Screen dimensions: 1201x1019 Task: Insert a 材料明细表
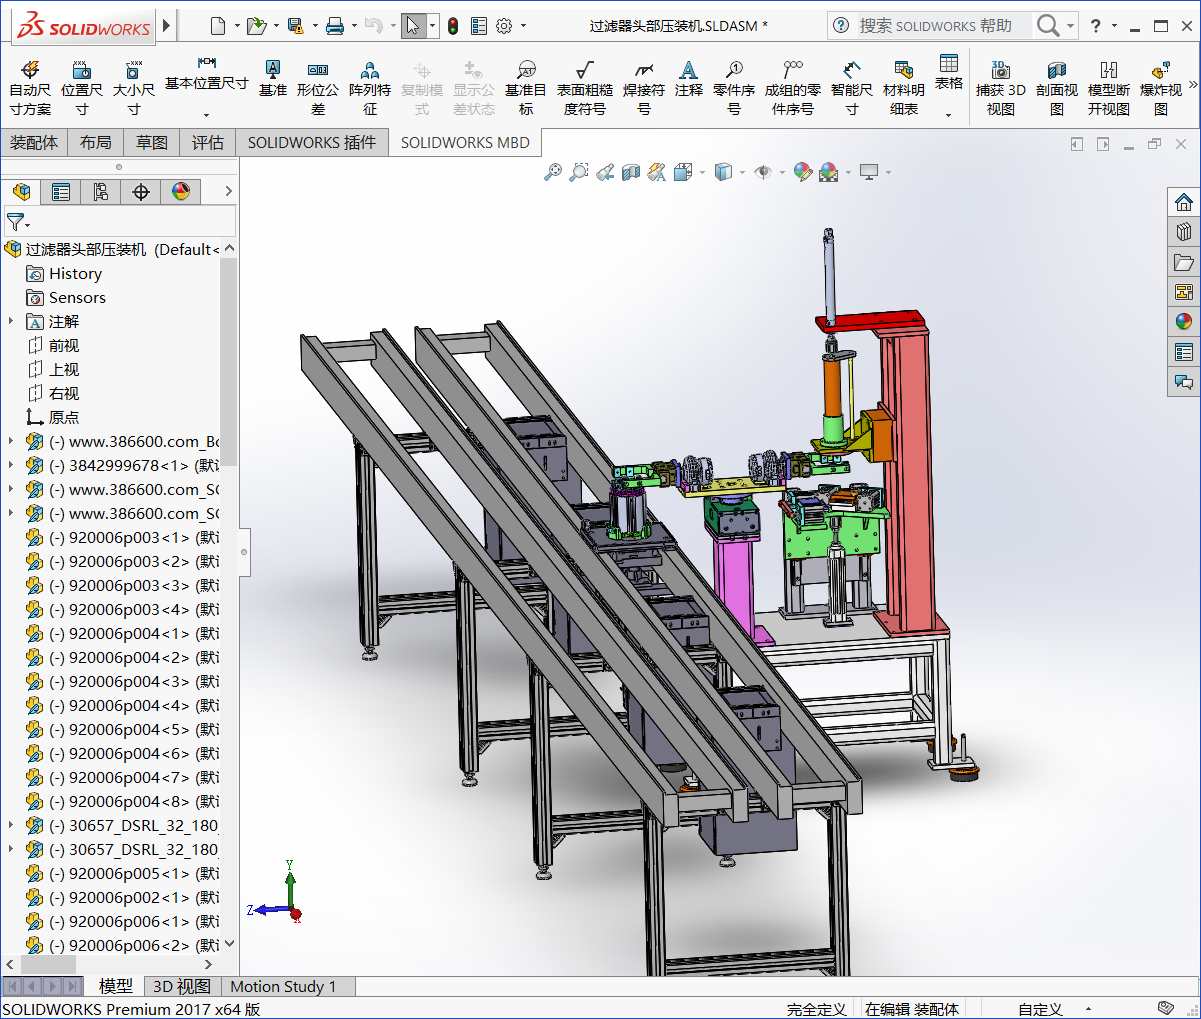[x=904, y=88]
